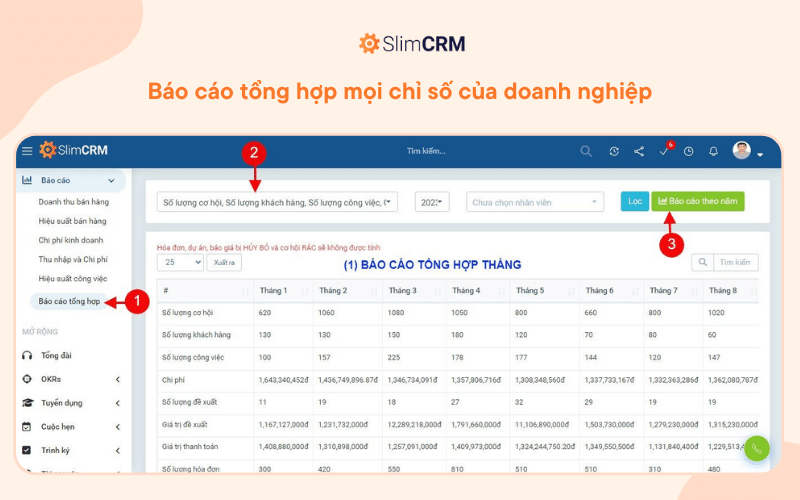Open the Chưa chọn nhân viên dropdown
Viewport: 800px width, 500px height.
[535, 203]
